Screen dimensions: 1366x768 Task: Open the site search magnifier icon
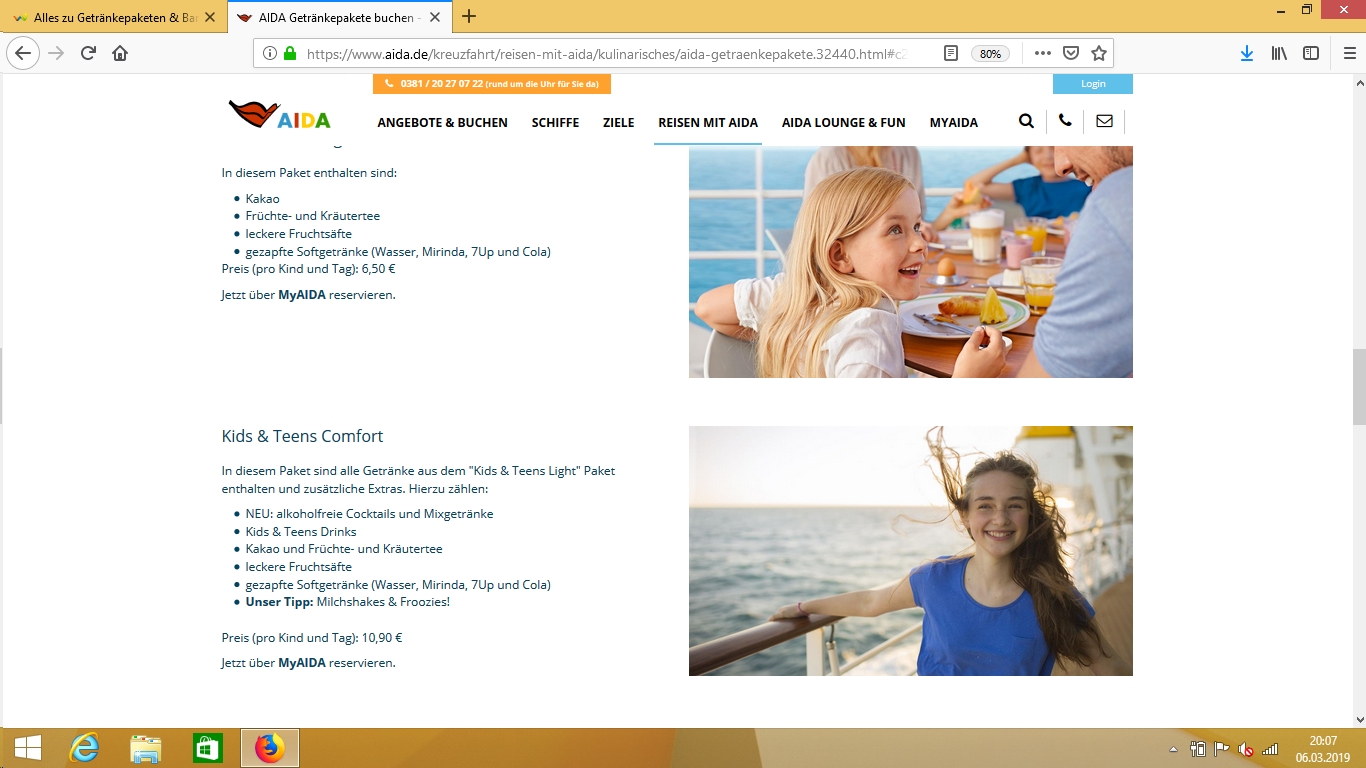coord(1026,122)
